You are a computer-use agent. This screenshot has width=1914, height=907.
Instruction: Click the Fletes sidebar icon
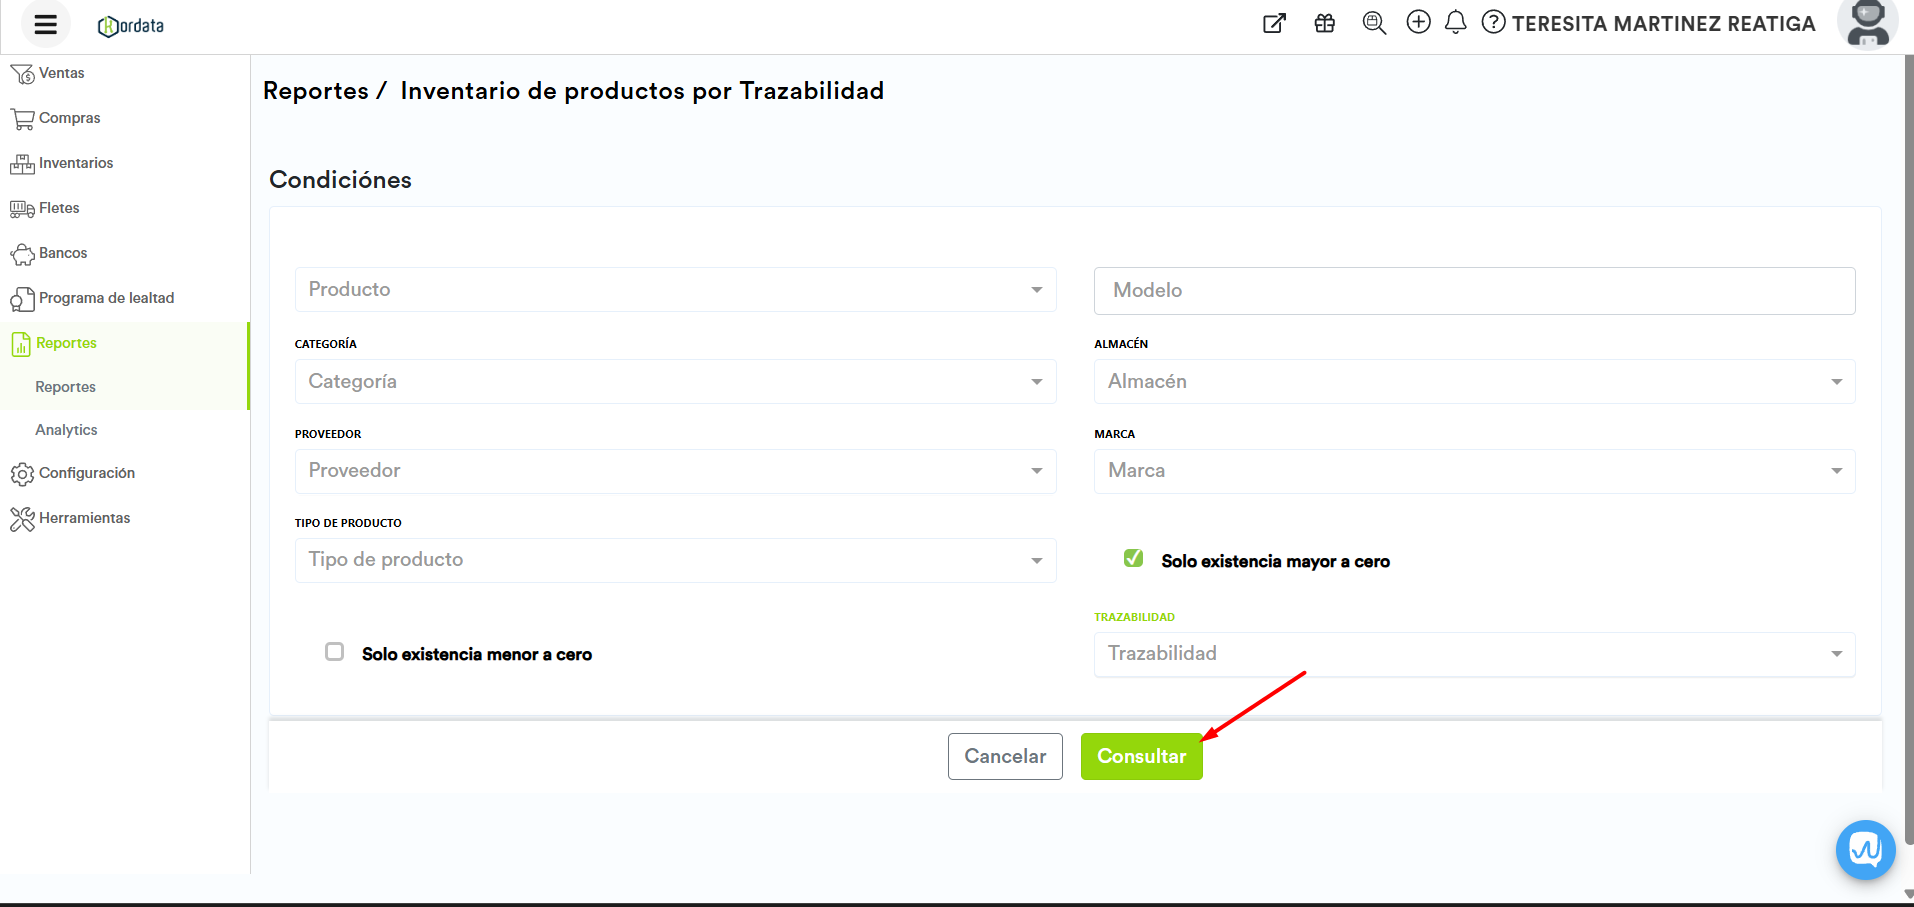pos(59,208)
